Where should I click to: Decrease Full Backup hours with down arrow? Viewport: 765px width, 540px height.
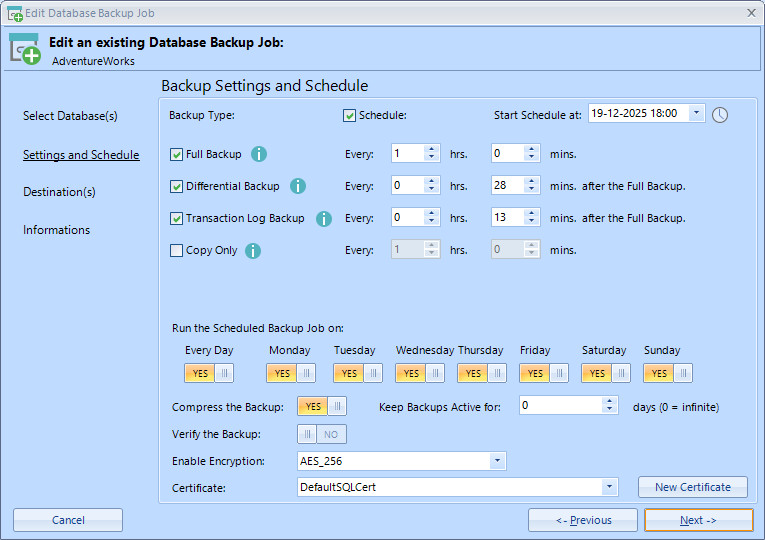coord(431,157)
